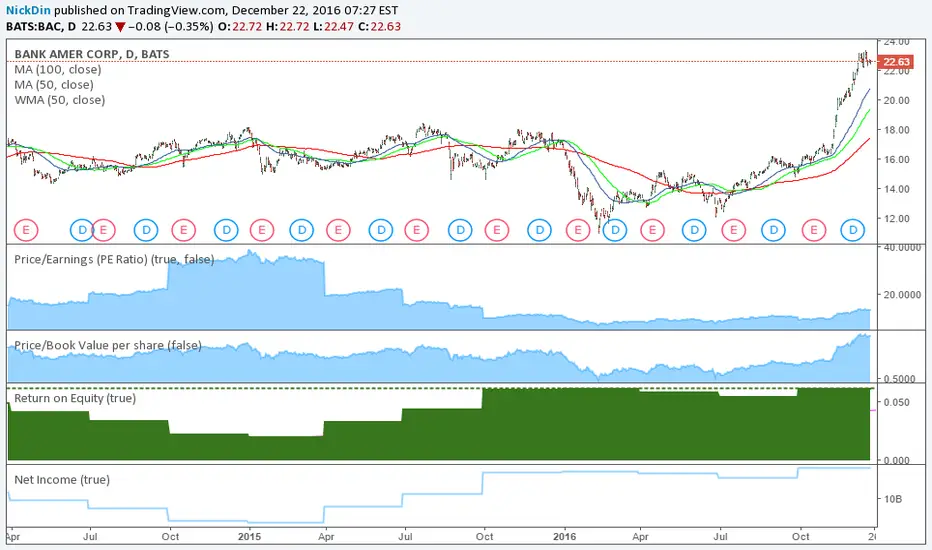The height and width of the screenshot is (550, 932).
Task: Click the dividend D marker for June 2016
Action: [694, 230]
